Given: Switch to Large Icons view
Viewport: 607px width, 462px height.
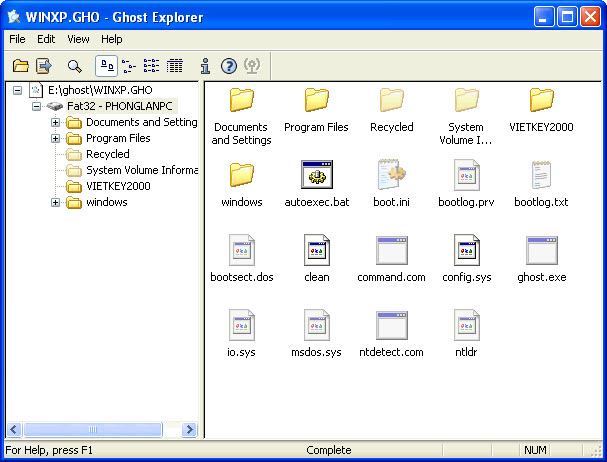Looking at the screenshot, I should [106, 66].
